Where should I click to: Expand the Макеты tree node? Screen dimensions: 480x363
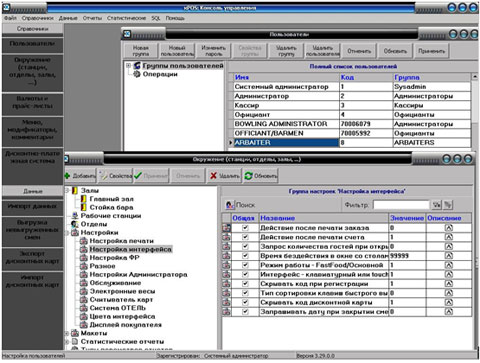click(x=67, y=333)
